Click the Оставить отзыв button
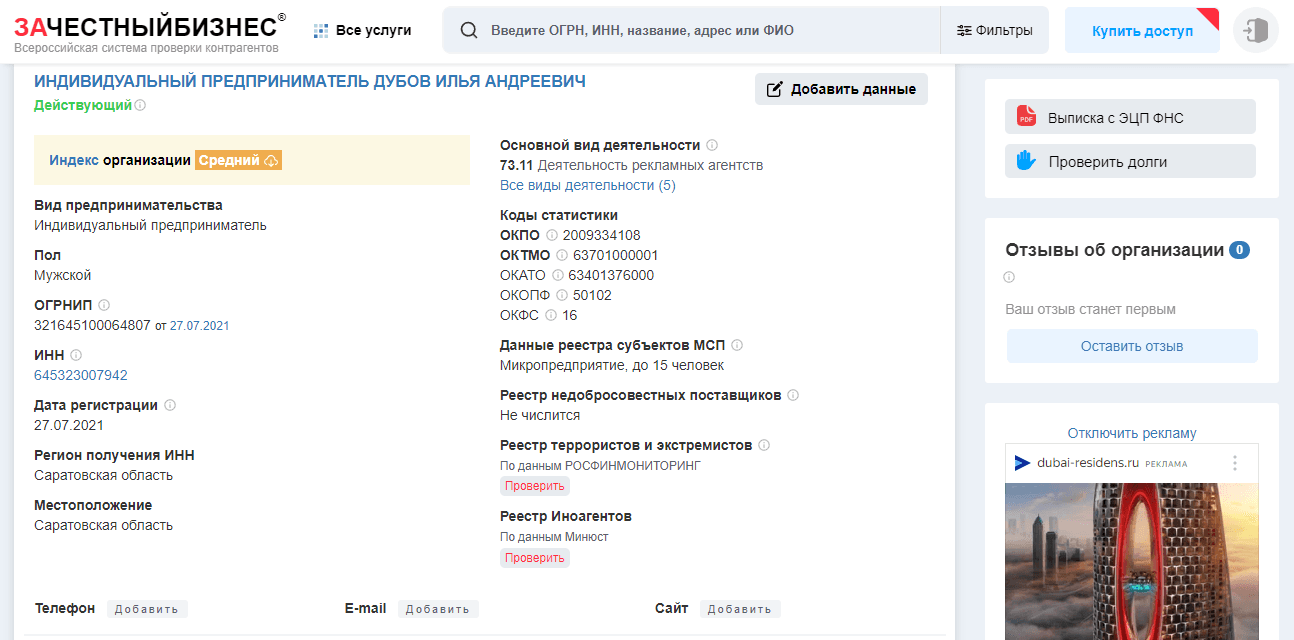1294x640 pixels. pyautogui.click(x=1131, y=345)
